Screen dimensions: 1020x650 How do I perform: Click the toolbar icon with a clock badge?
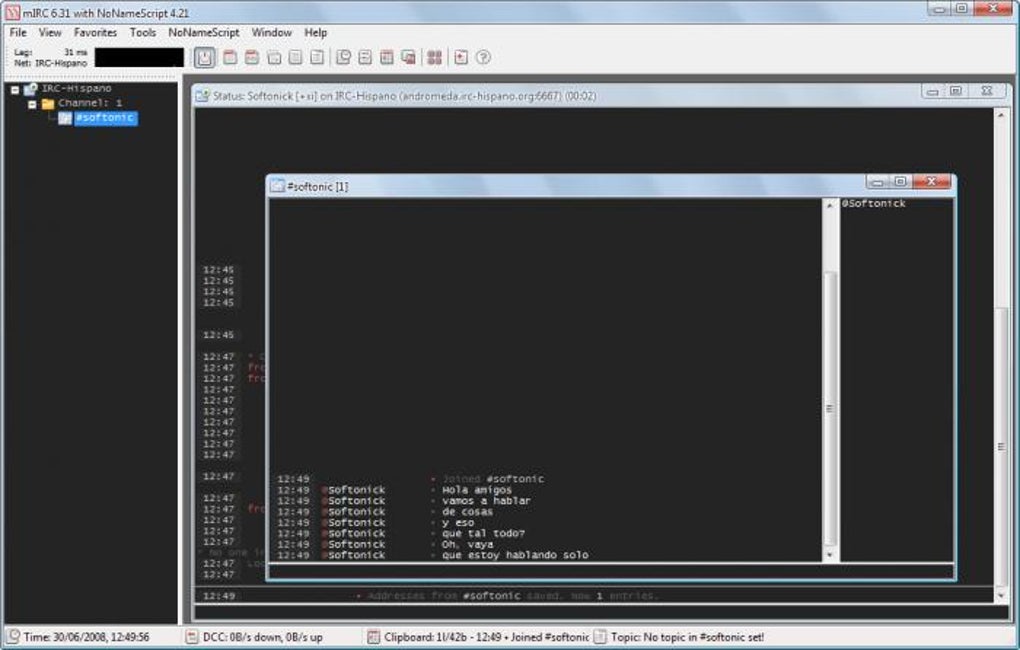click(343, 57)
